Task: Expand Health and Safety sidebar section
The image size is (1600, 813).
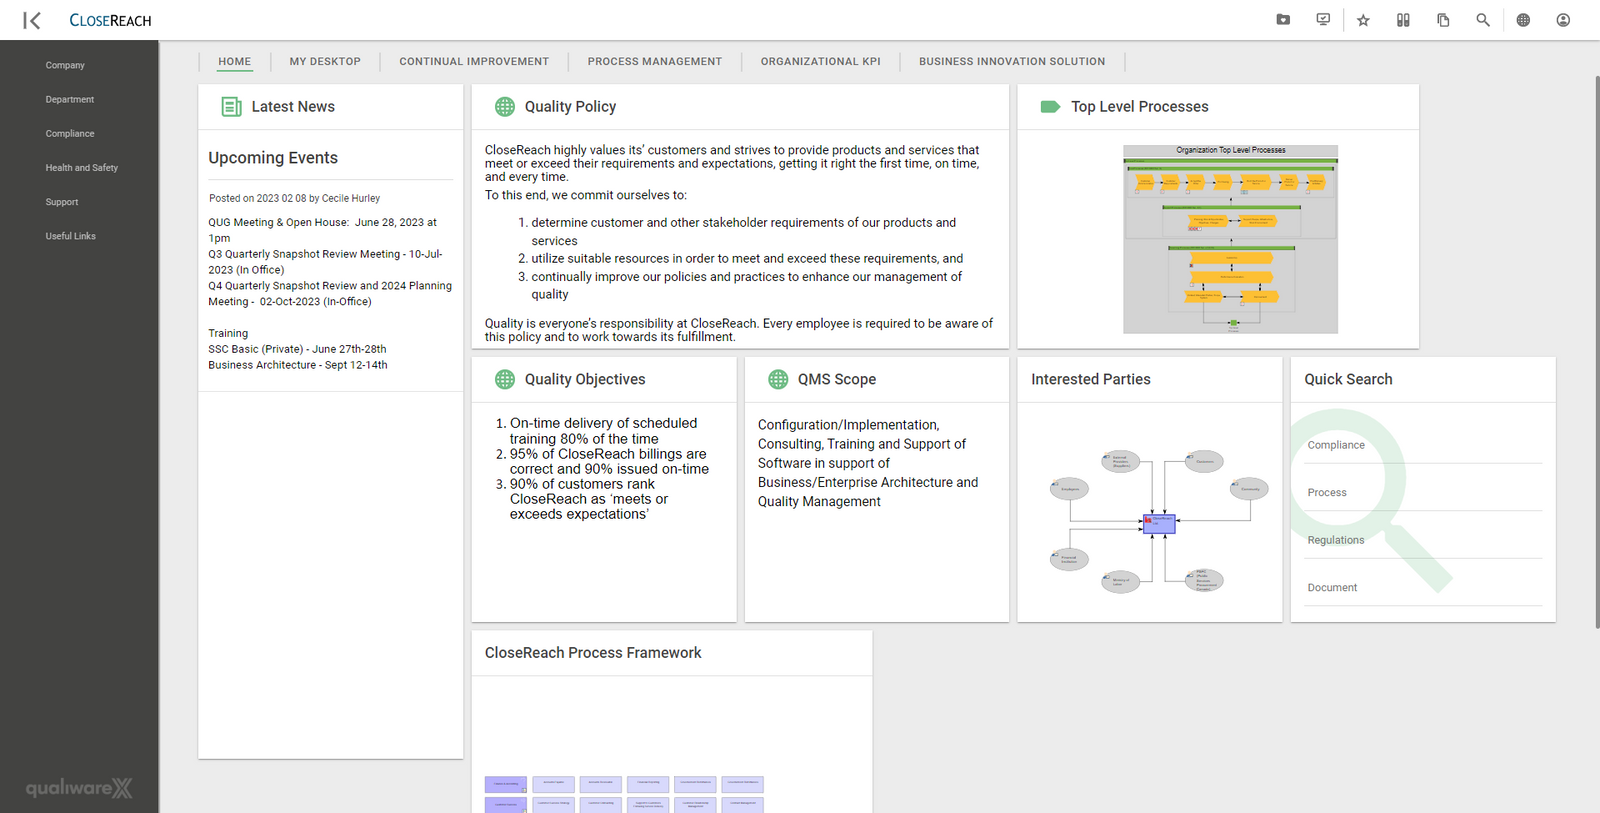Action: tap(81, 168)
